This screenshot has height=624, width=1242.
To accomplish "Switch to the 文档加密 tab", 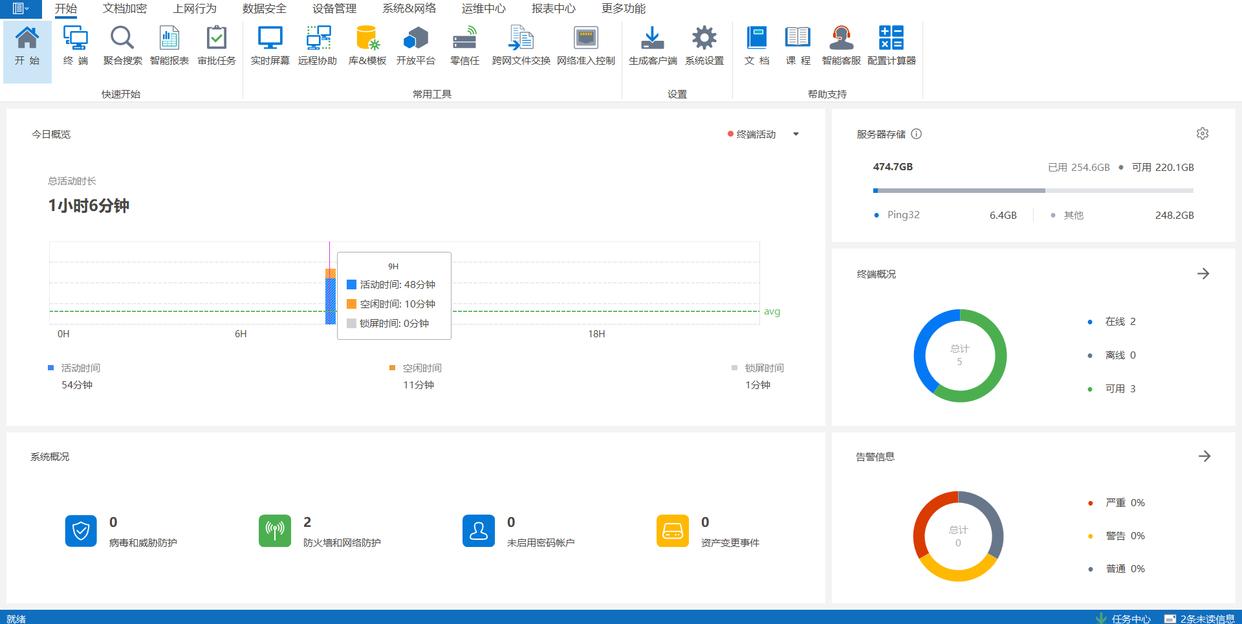I will click(x=125, y=9).
